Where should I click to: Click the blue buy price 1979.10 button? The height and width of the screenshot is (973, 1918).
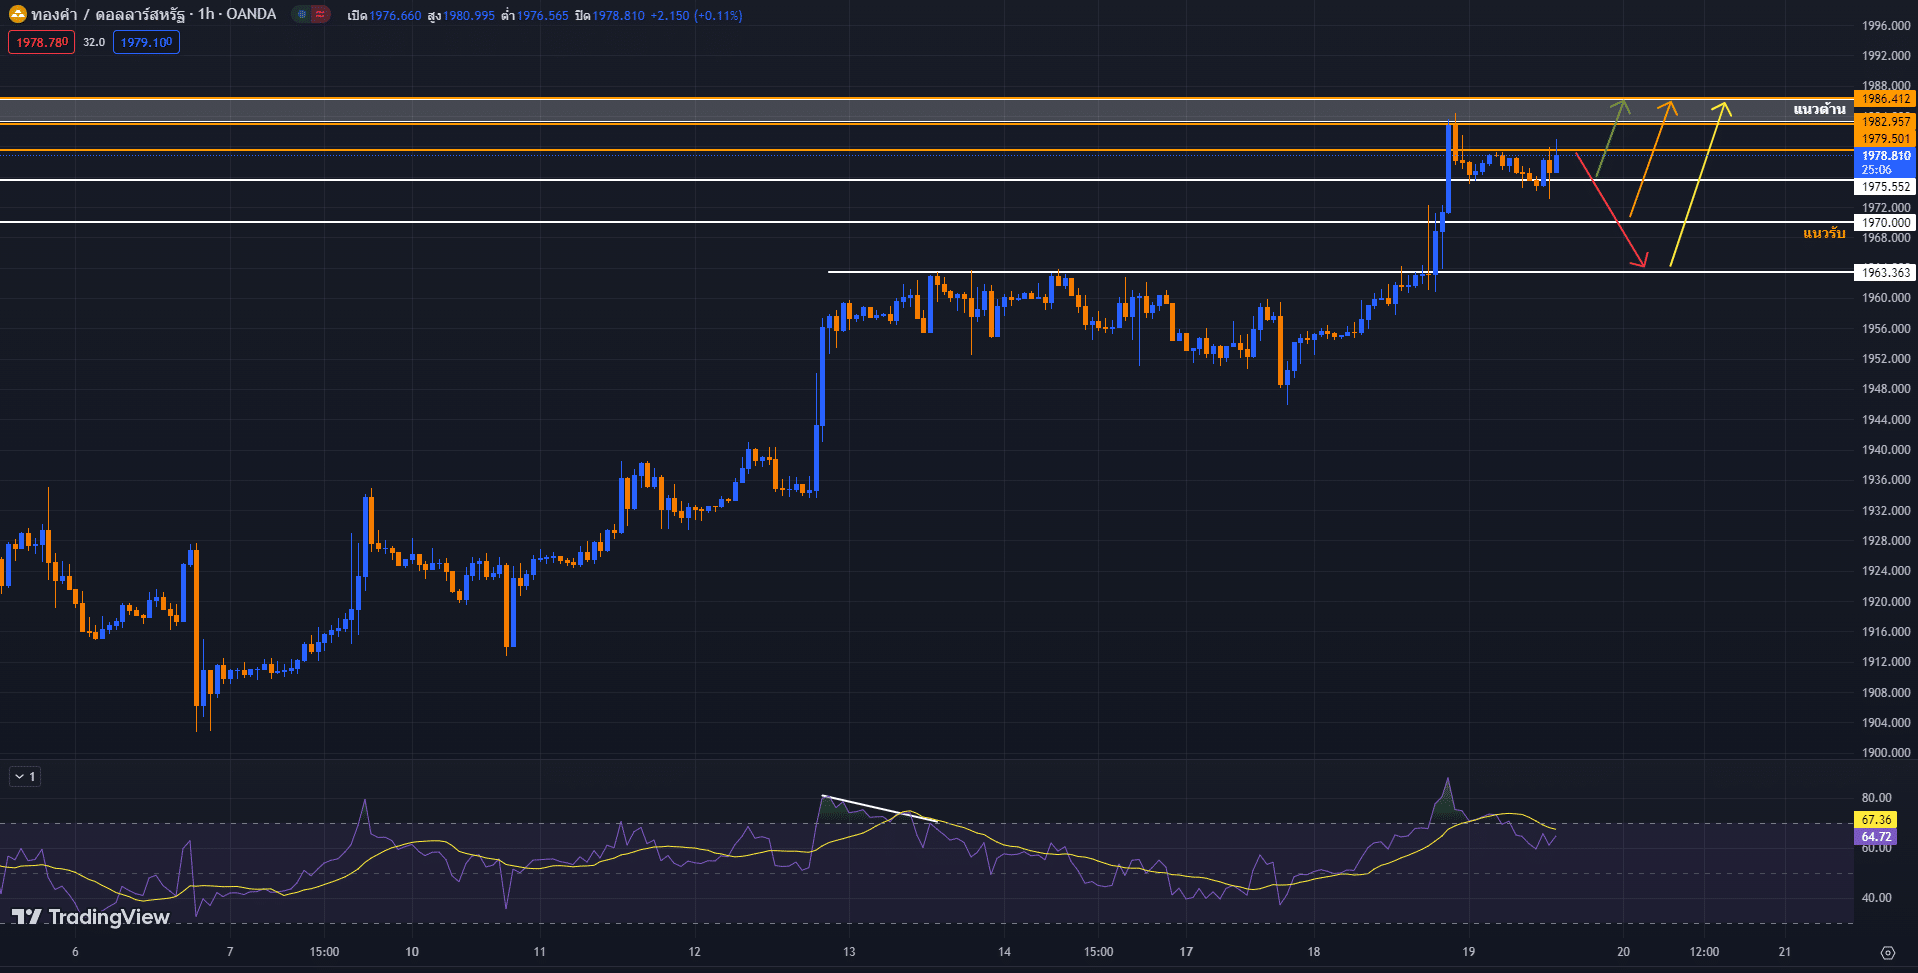[146, 42]
